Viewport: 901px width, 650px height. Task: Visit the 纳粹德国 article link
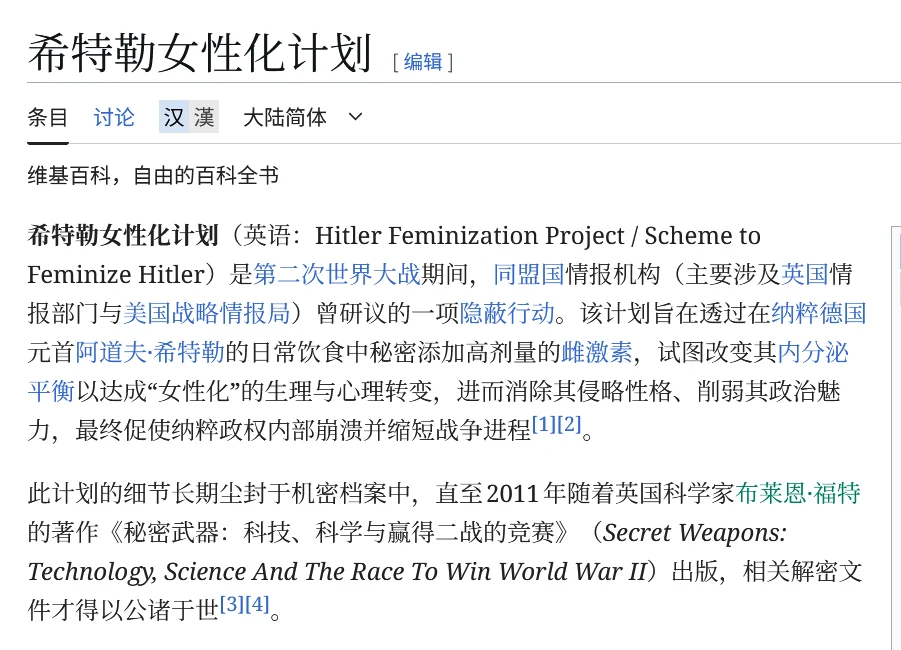(x=818, y=313)
